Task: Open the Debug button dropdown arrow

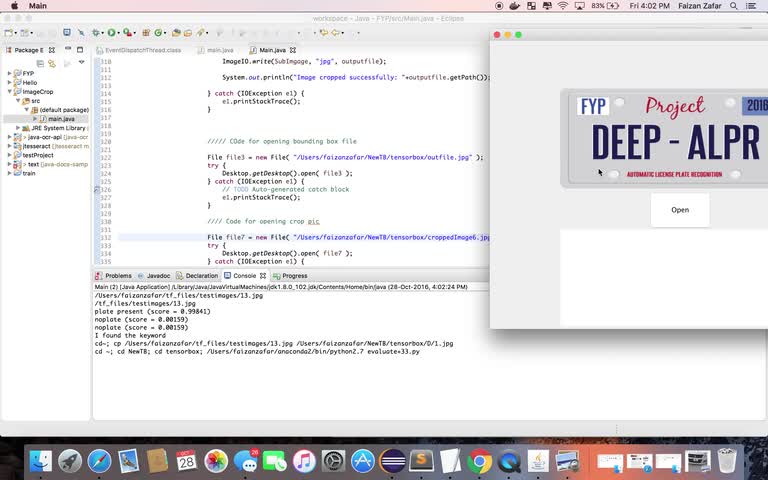Action: (x=102, y=33)
